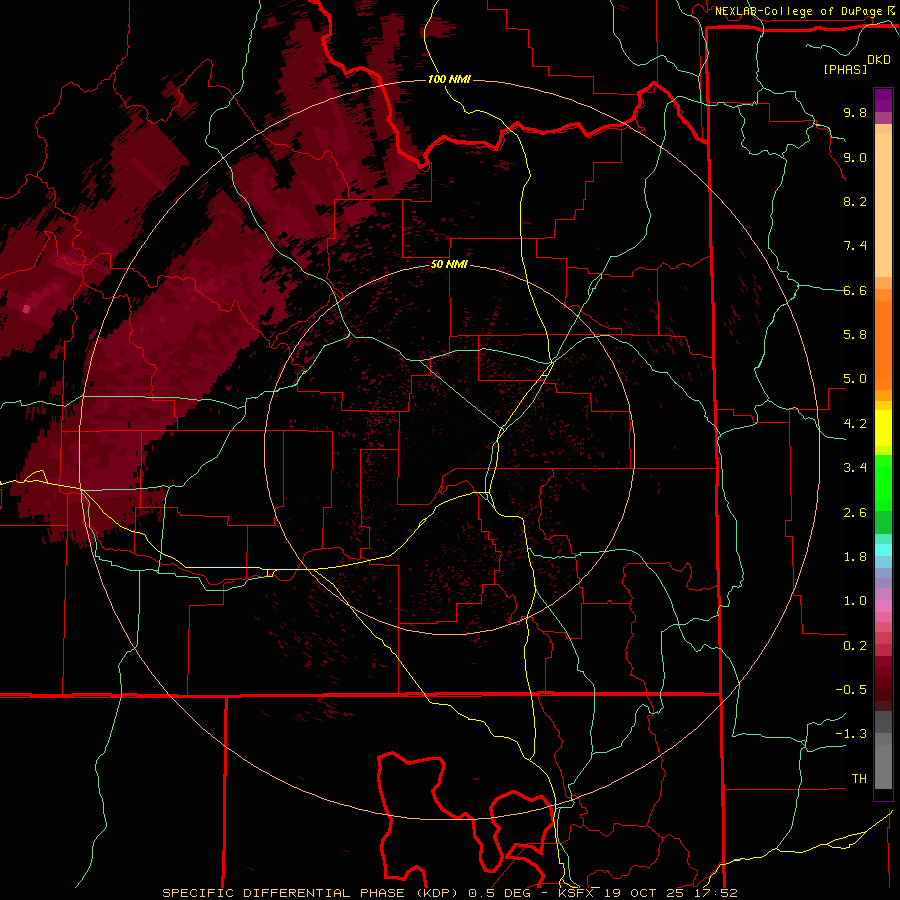Click the 9.0 value on the color scale
The image size is (900, 900).
855,157
